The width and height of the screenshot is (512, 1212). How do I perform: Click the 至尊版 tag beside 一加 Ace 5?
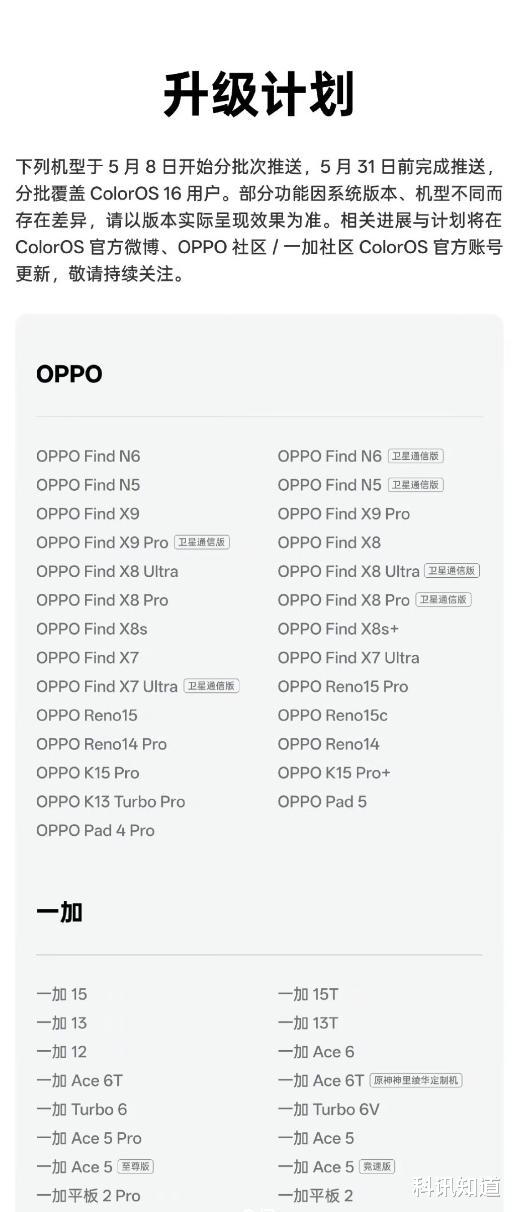tap(136, 1167)
